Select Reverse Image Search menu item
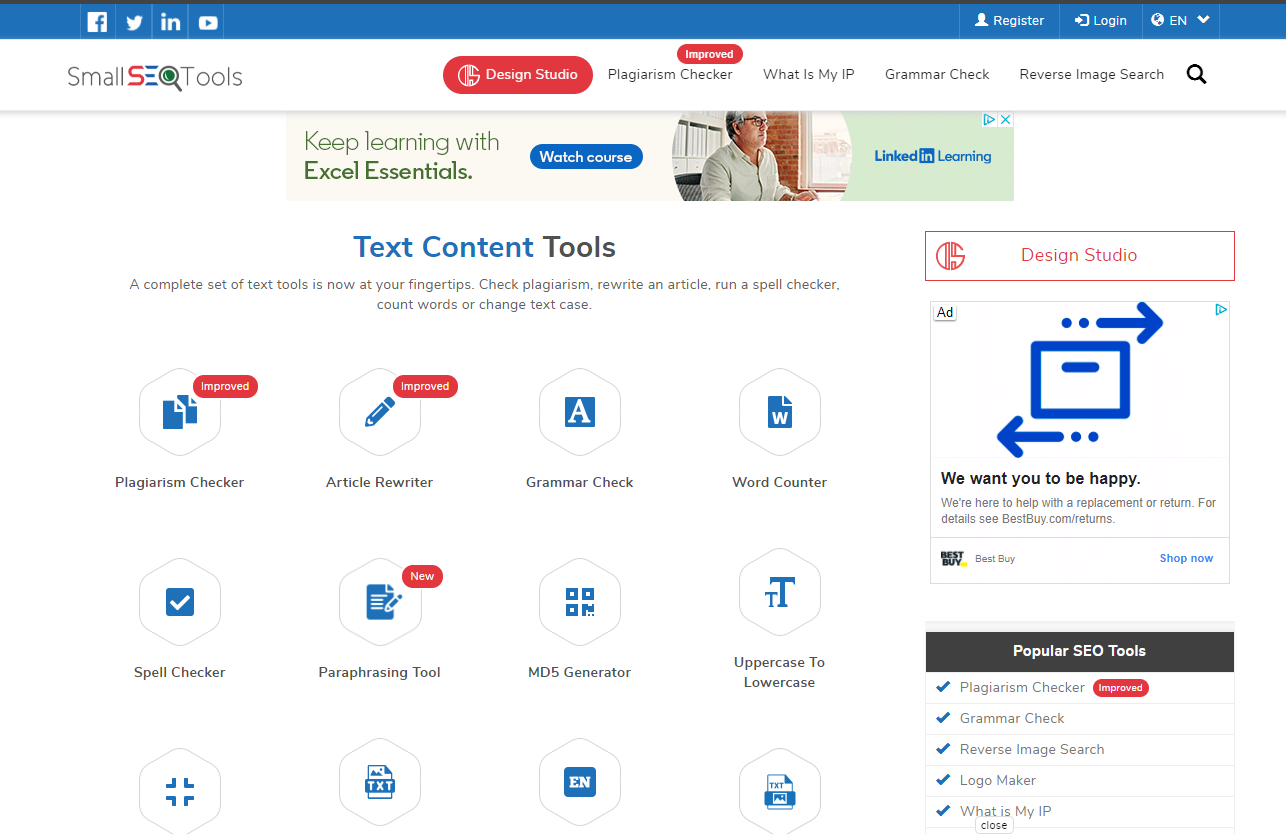 click(1092, 74)
